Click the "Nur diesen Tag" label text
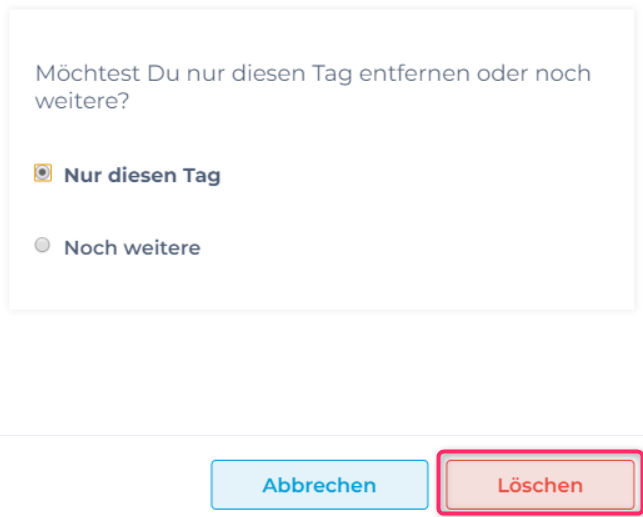643x517 pixels. 142,175
